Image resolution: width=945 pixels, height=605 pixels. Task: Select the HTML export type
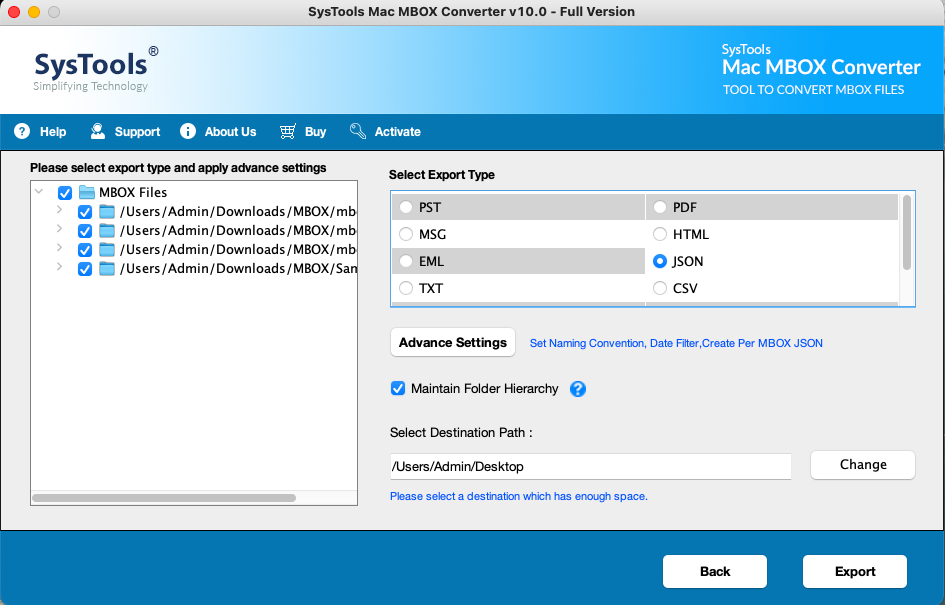(x=660, y=234)
